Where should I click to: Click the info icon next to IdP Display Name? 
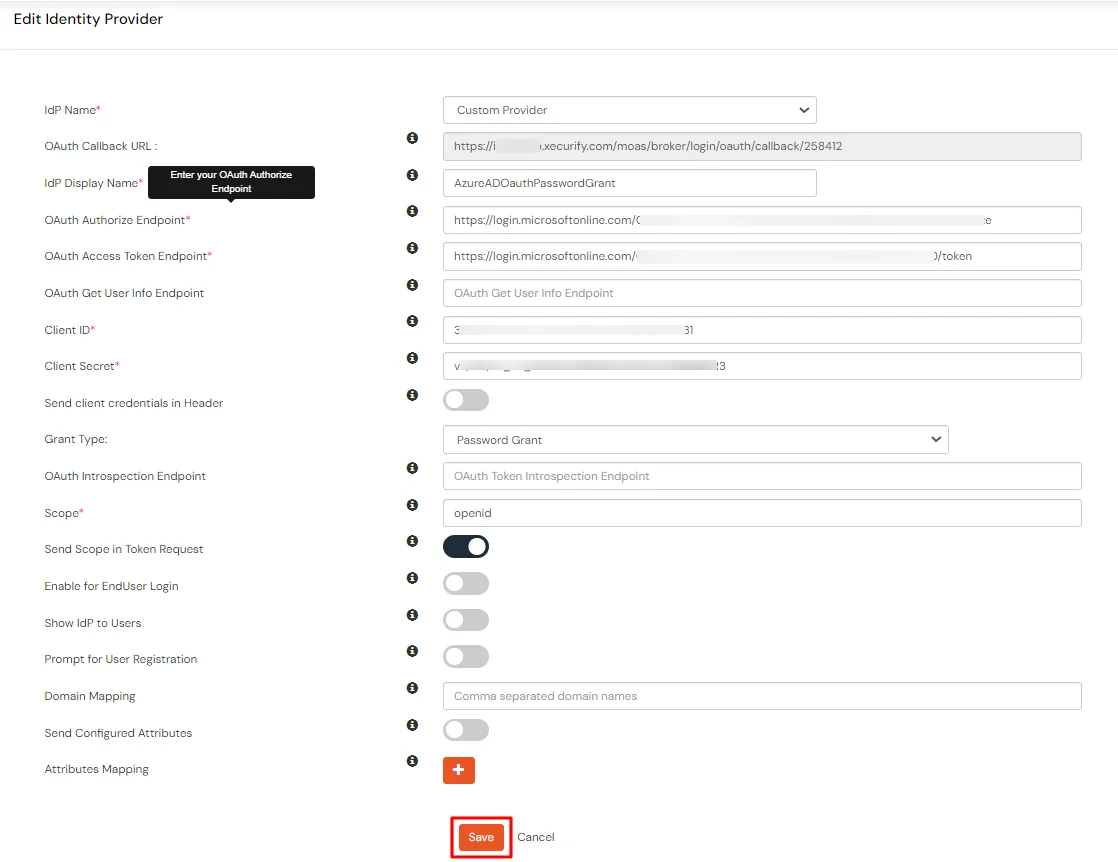(x=412, y=174)
